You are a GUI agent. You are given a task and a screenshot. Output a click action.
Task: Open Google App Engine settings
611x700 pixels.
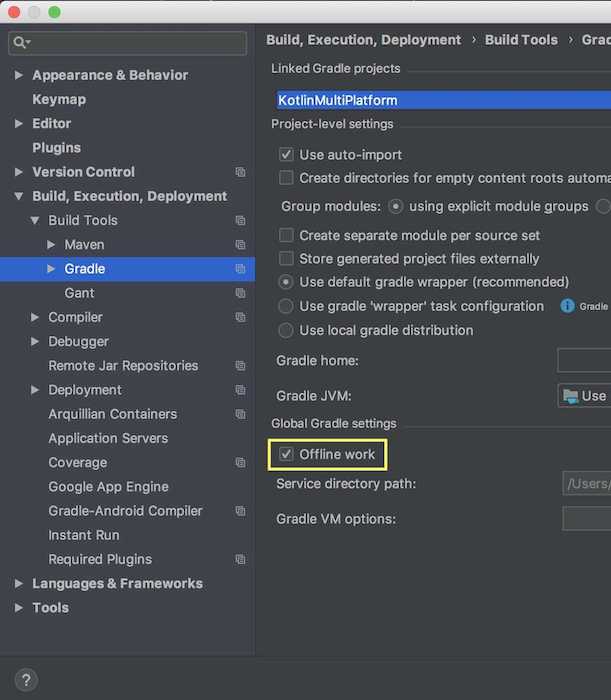coord(108,487)
